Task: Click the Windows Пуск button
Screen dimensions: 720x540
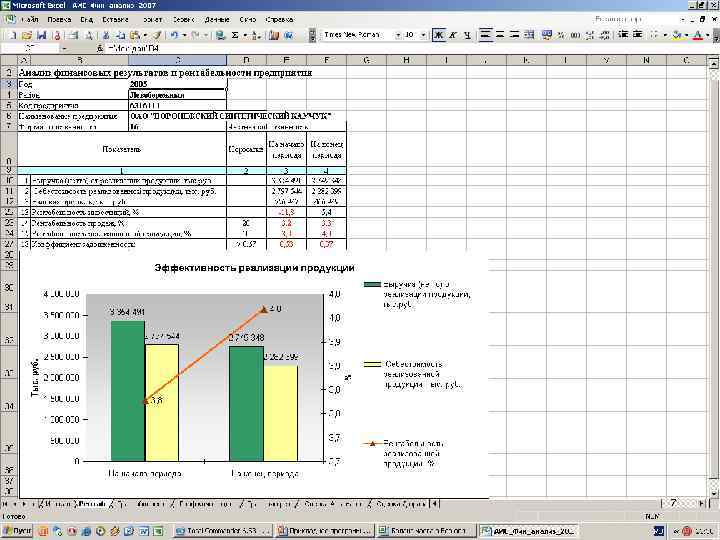Action: pyautogui.click(x=17, y=531)
